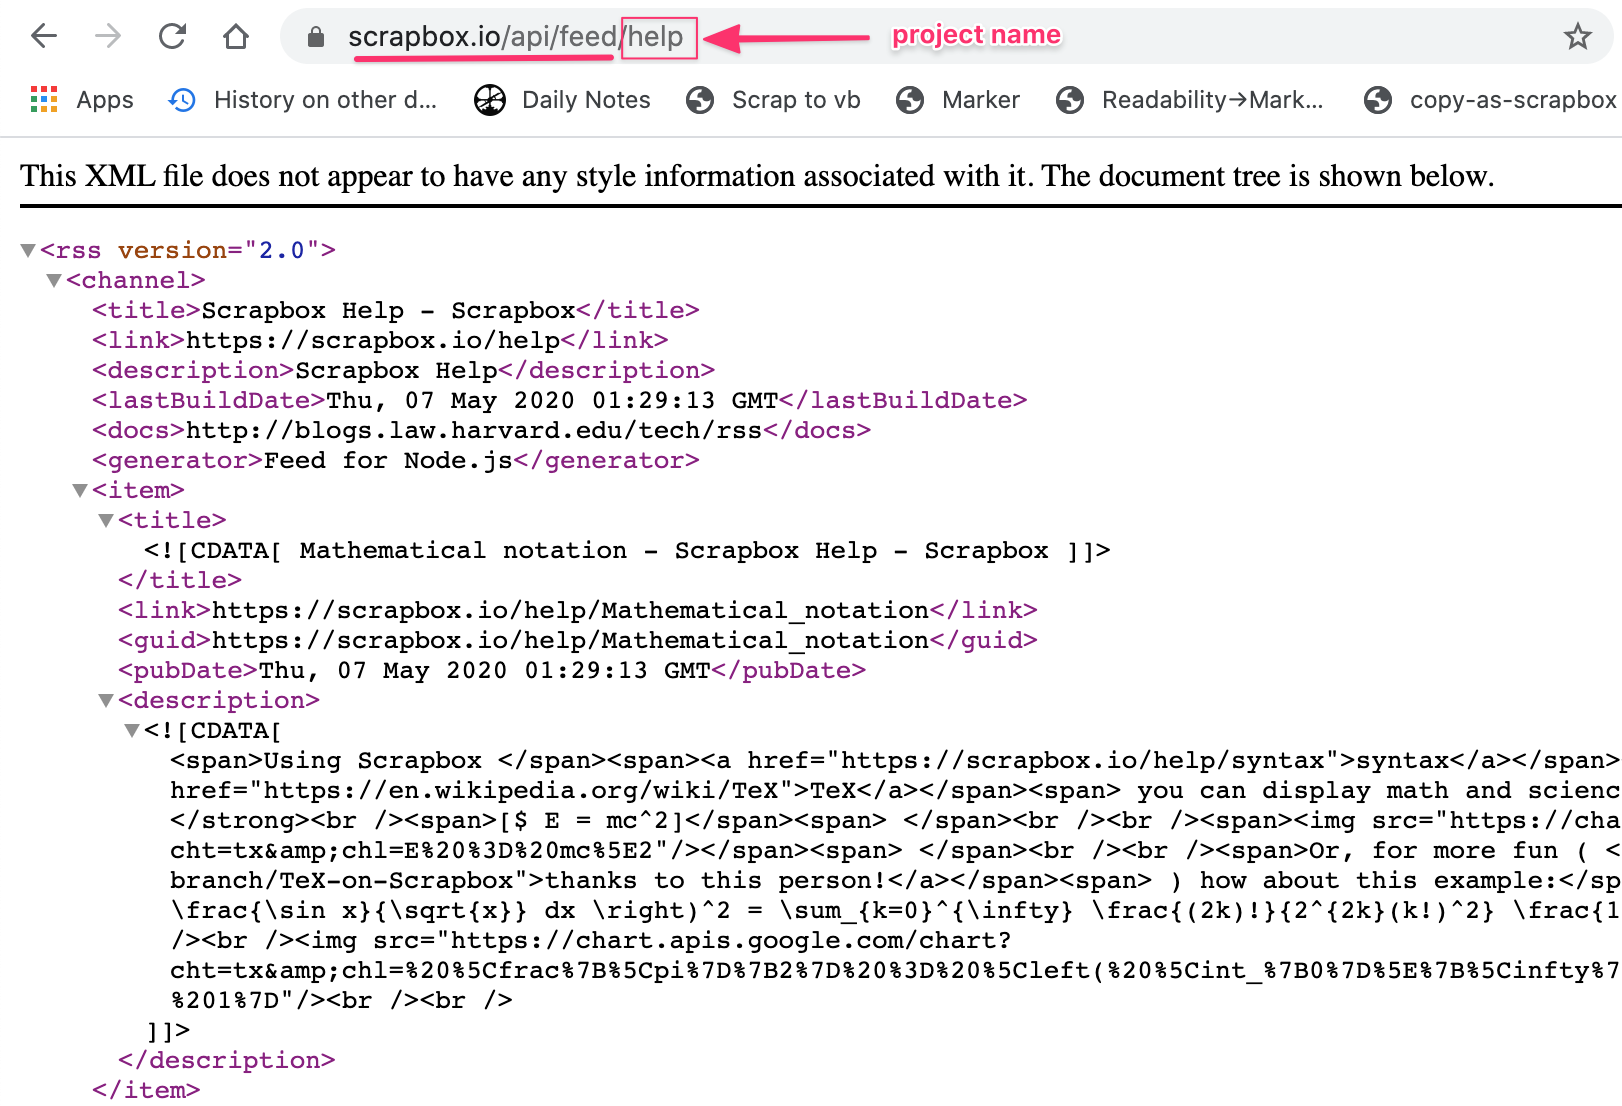Viewport: 1622px width, 1106px height.
Task: Collapse the first item element
Action: tap(80, 490)
